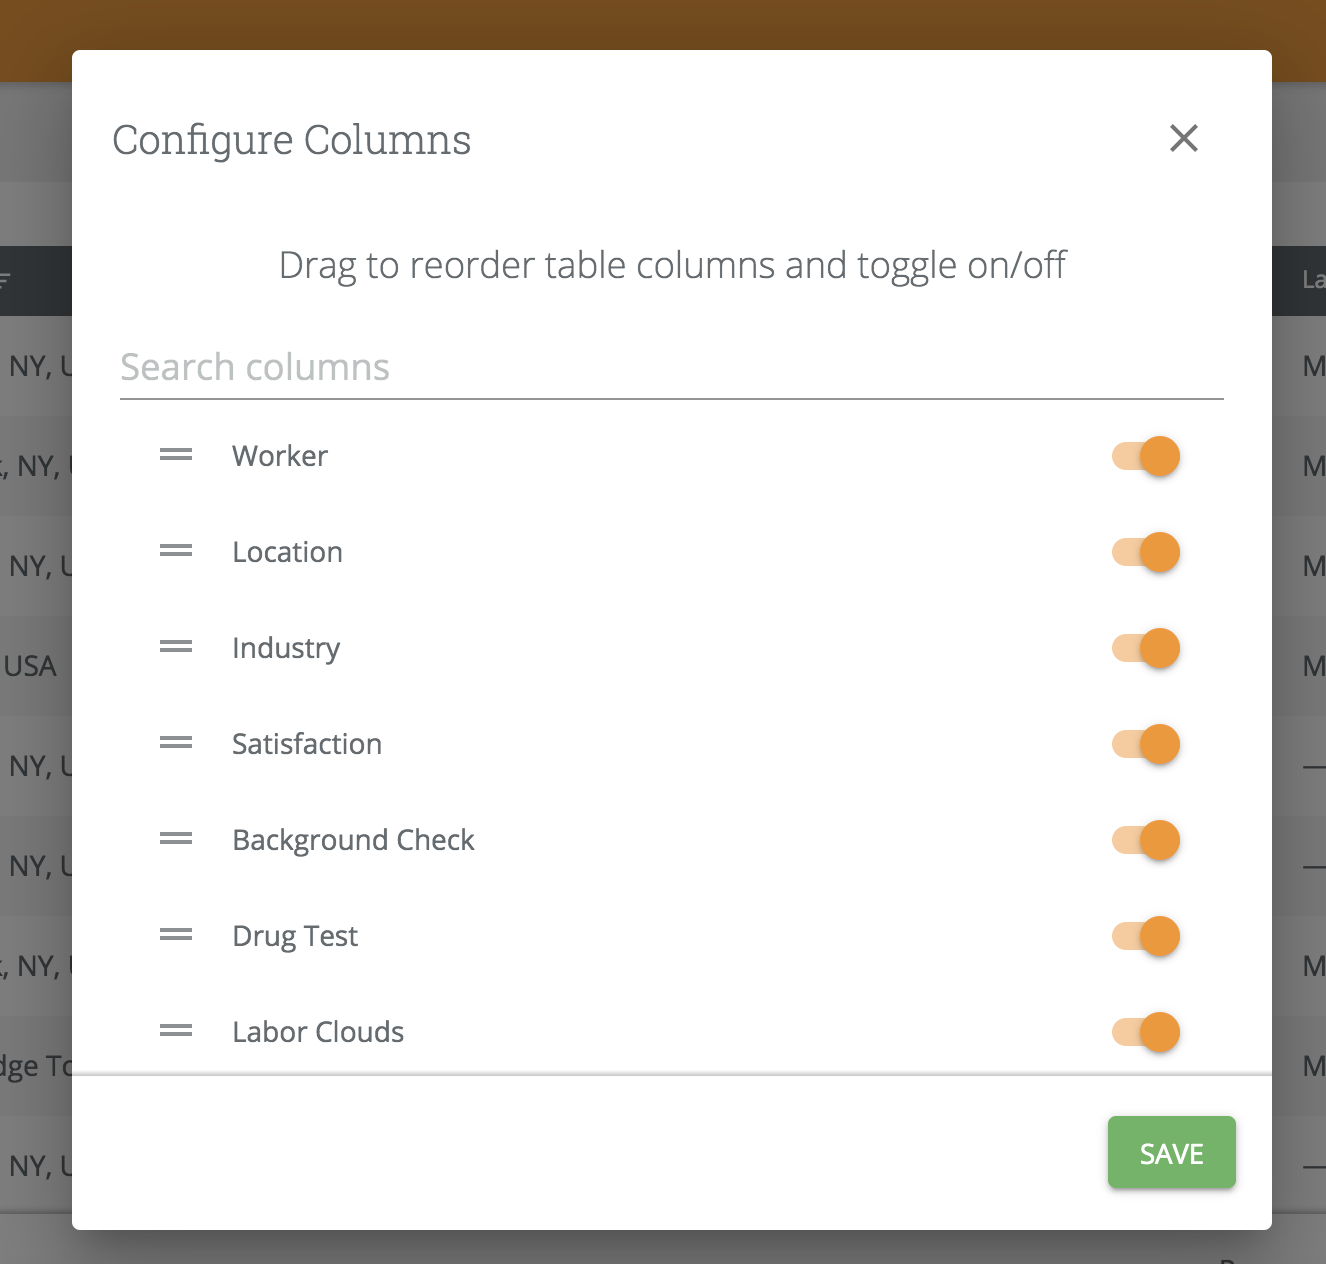Turn off the Industry column

coord(1146,648)
